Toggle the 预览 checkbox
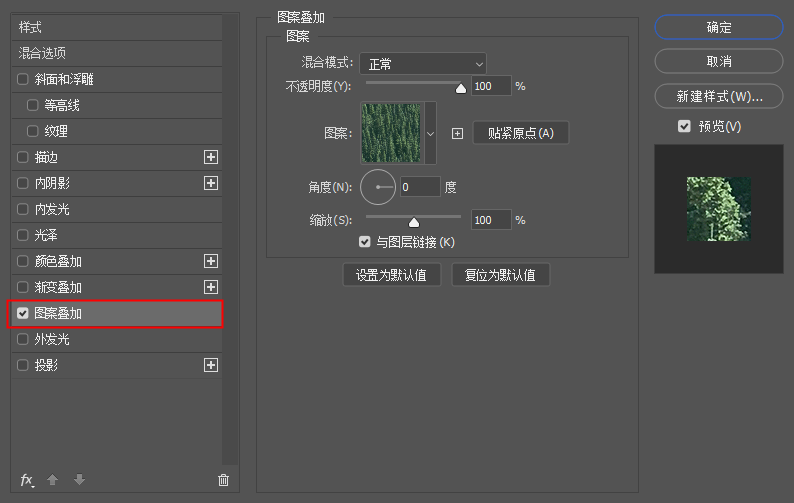This screenshot has height=503, width=794. [x=684, y=126]
